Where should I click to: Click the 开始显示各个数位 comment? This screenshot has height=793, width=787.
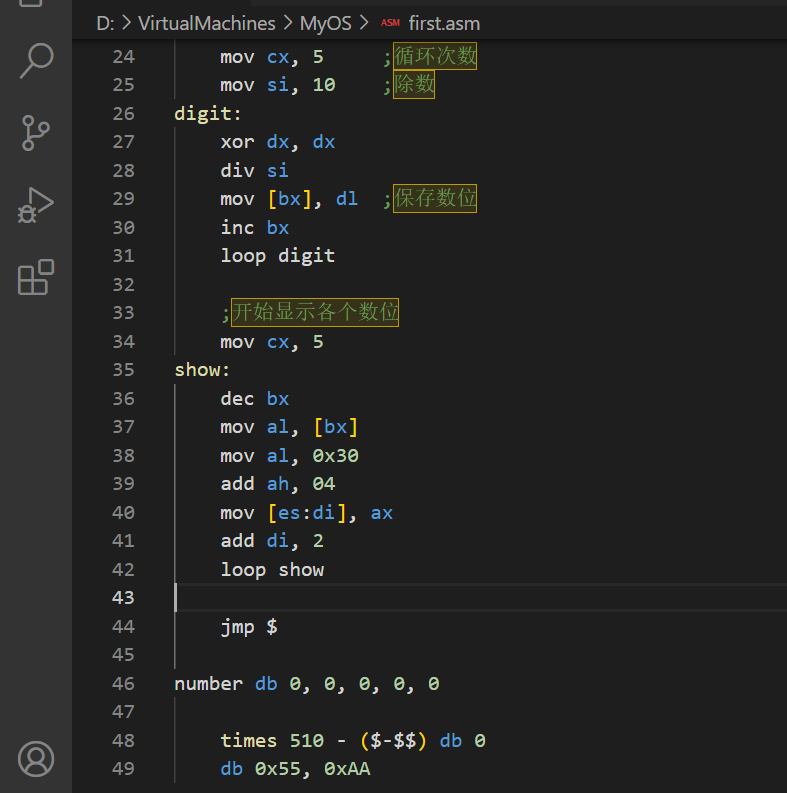tap(315, 313)
